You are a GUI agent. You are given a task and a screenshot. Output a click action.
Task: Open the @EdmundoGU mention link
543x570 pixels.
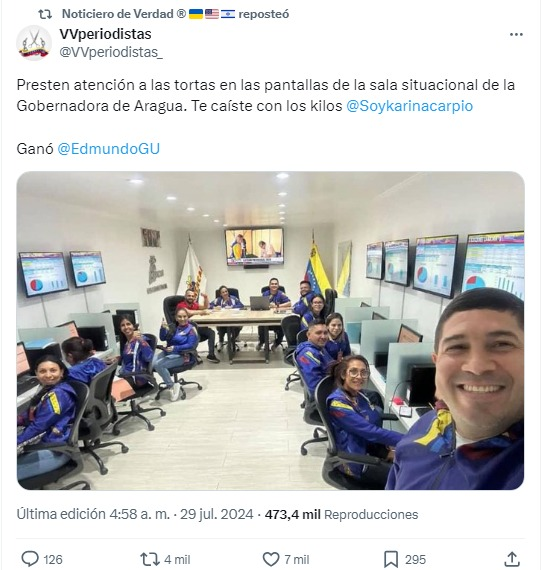(109, 149)
